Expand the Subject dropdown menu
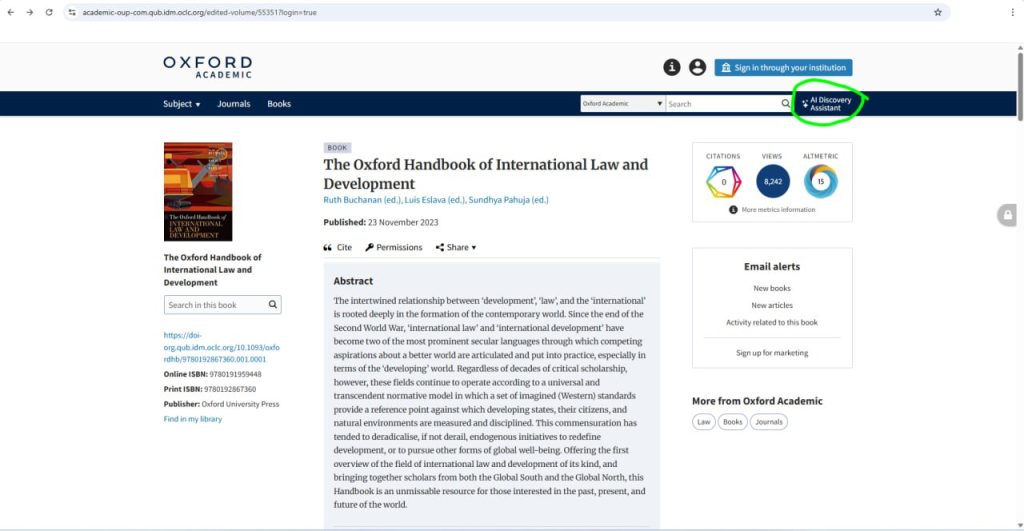Viewport: 1024px width, 531px height. coord(181,104)
